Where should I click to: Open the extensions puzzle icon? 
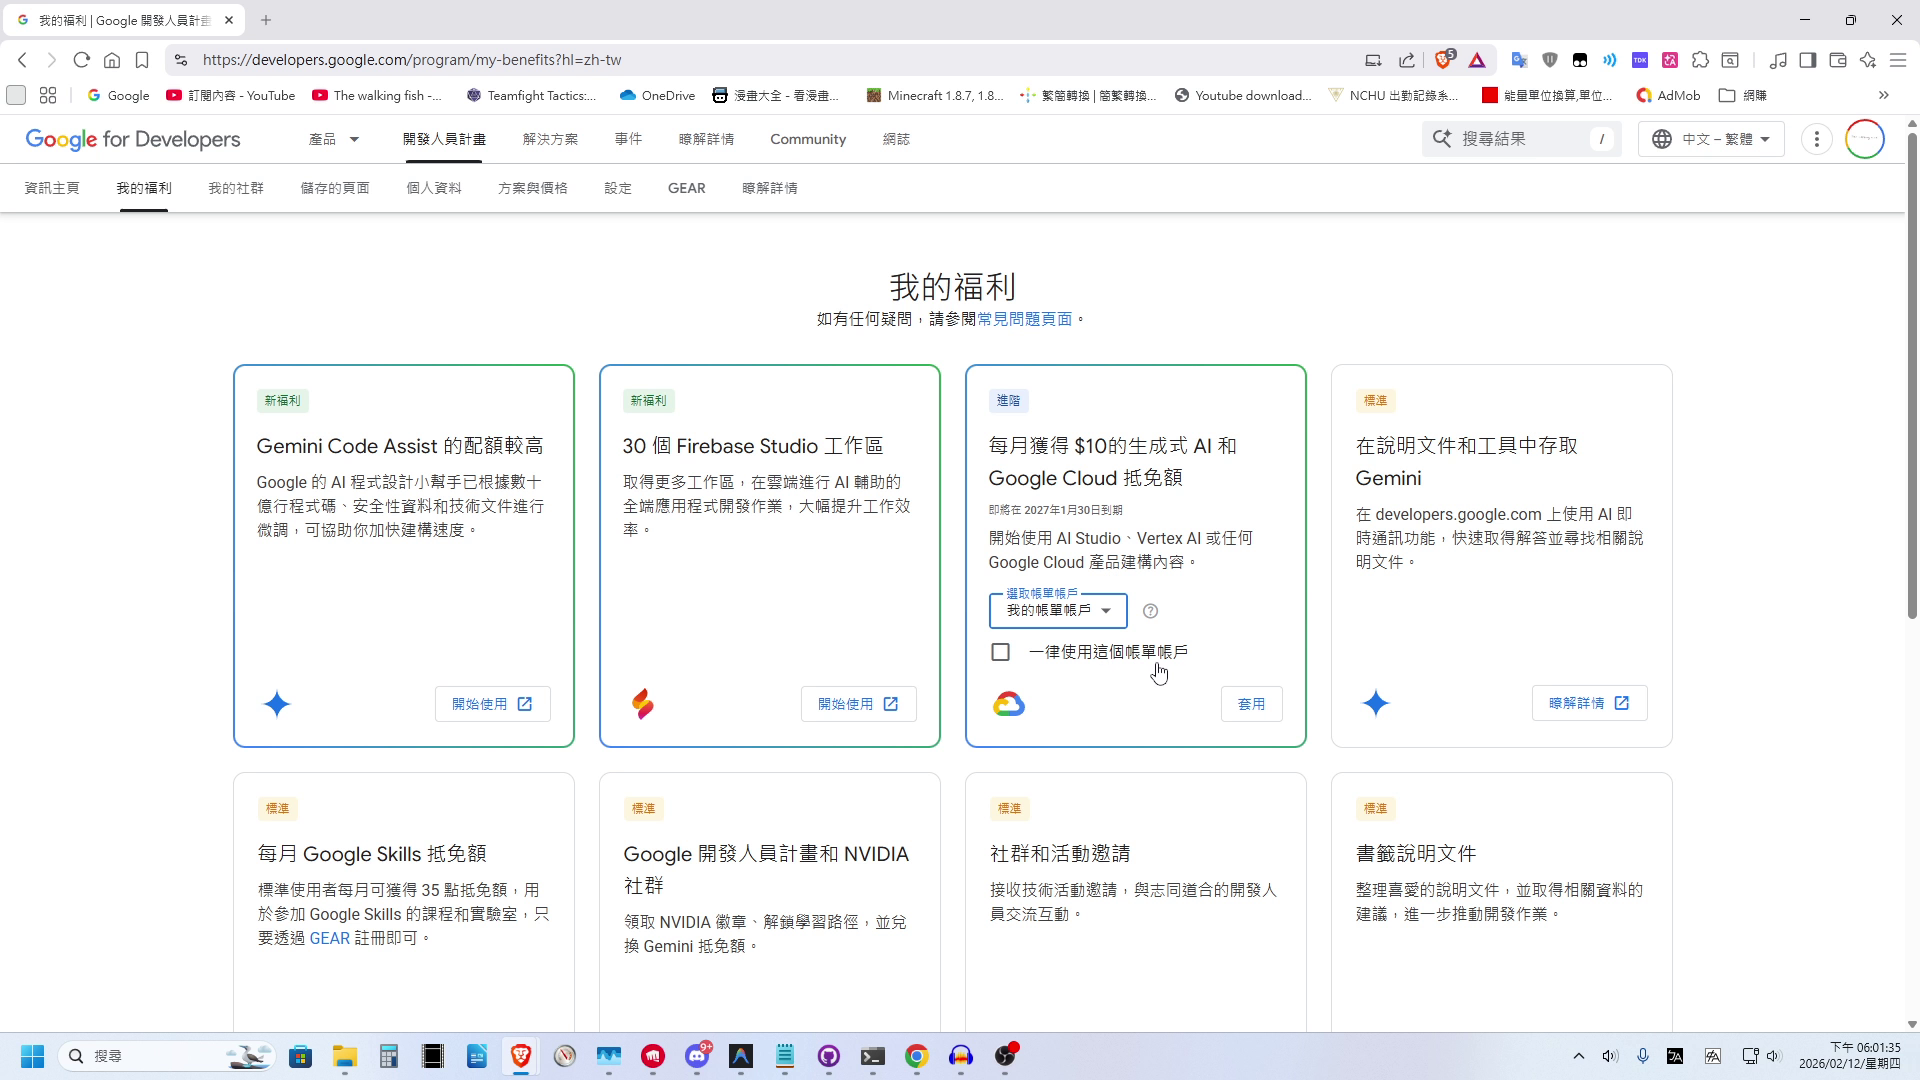(1700, 60)
